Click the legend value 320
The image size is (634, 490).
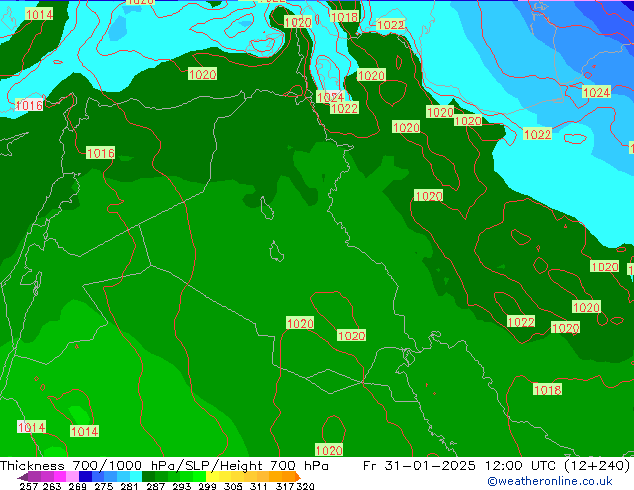[305, 486]
